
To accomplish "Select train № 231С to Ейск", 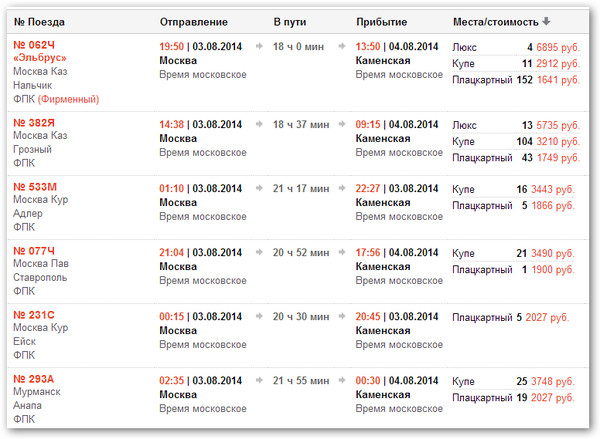I will tap(35, 317).
